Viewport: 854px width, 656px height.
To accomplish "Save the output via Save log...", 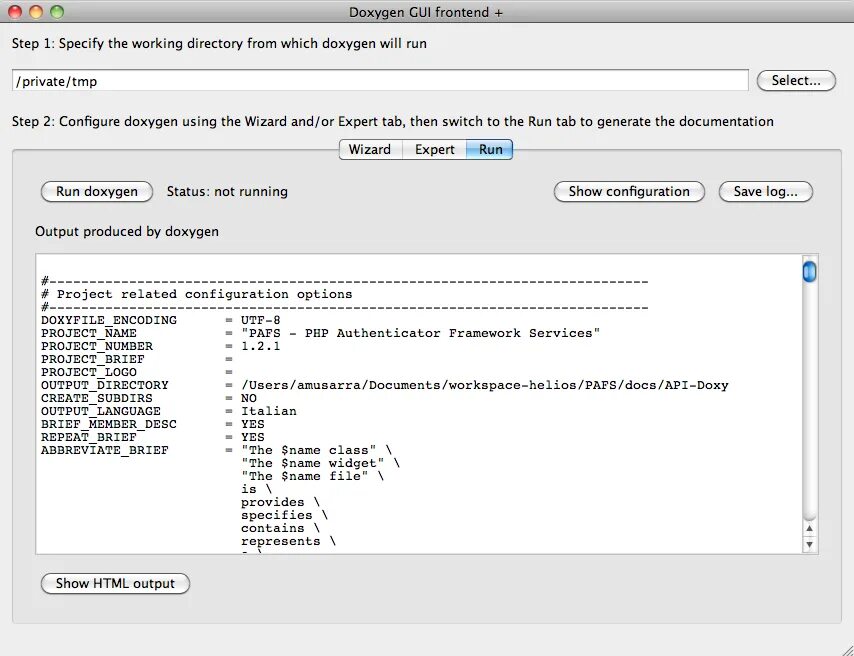I will (x=765, y=192).
